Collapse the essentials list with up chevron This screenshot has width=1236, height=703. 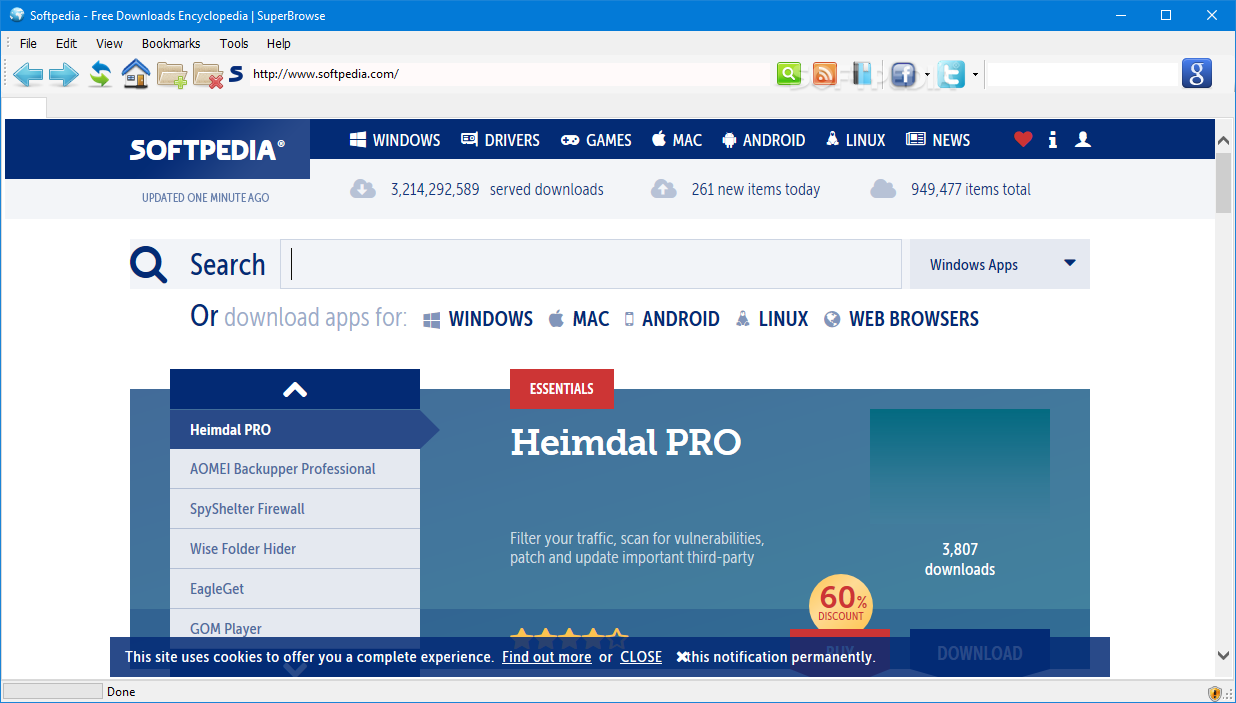click(295, 389)
